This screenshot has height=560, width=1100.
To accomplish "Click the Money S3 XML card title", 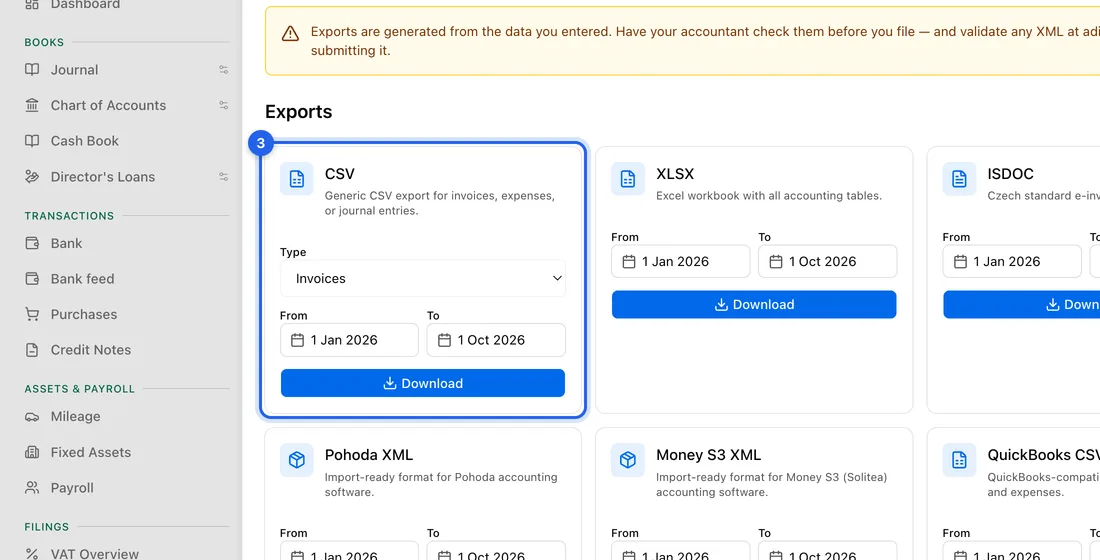I will pyautogui.click(x=708, y=455).
